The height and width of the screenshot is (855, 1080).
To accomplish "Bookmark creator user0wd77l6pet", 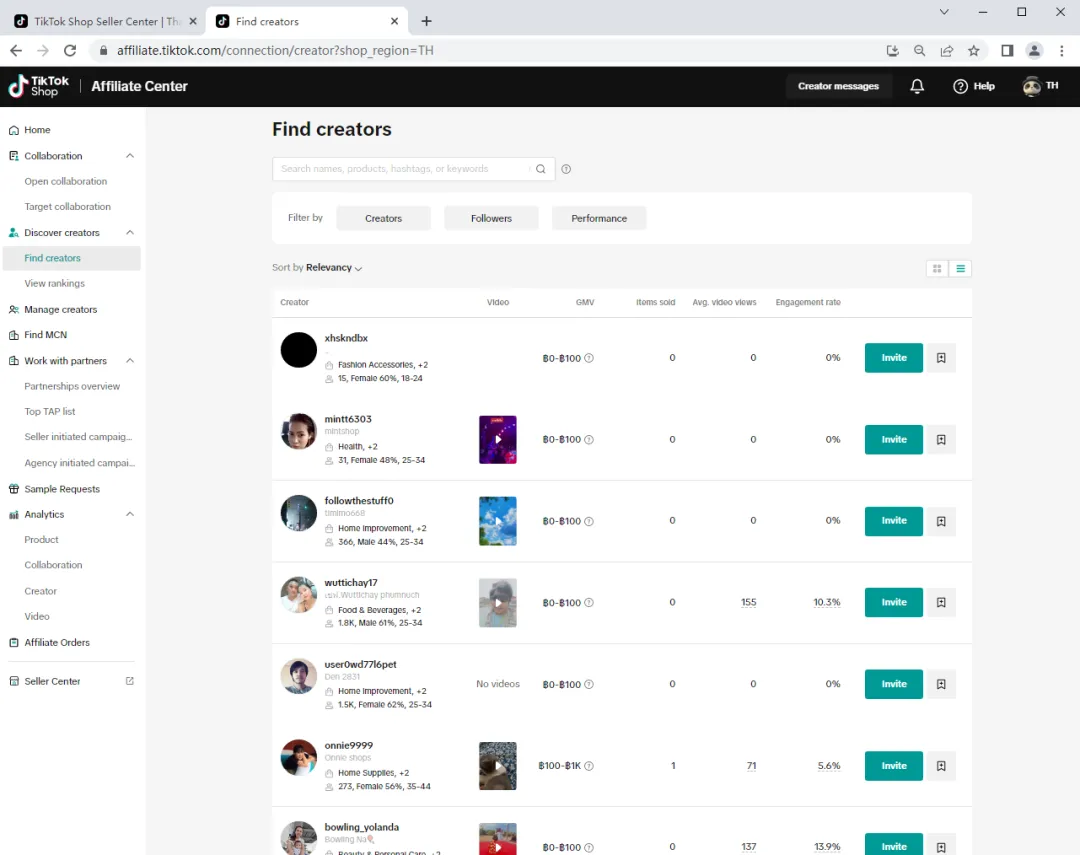I will [x=941, y=684].
